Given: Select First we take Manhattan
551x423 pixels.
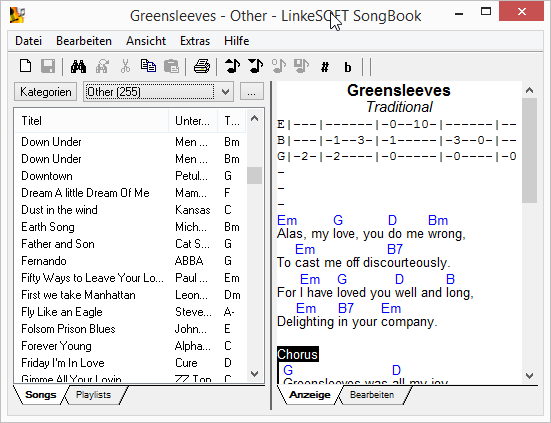Looking at the screenshot, I should pyautogui.click(x=130, y=295).
